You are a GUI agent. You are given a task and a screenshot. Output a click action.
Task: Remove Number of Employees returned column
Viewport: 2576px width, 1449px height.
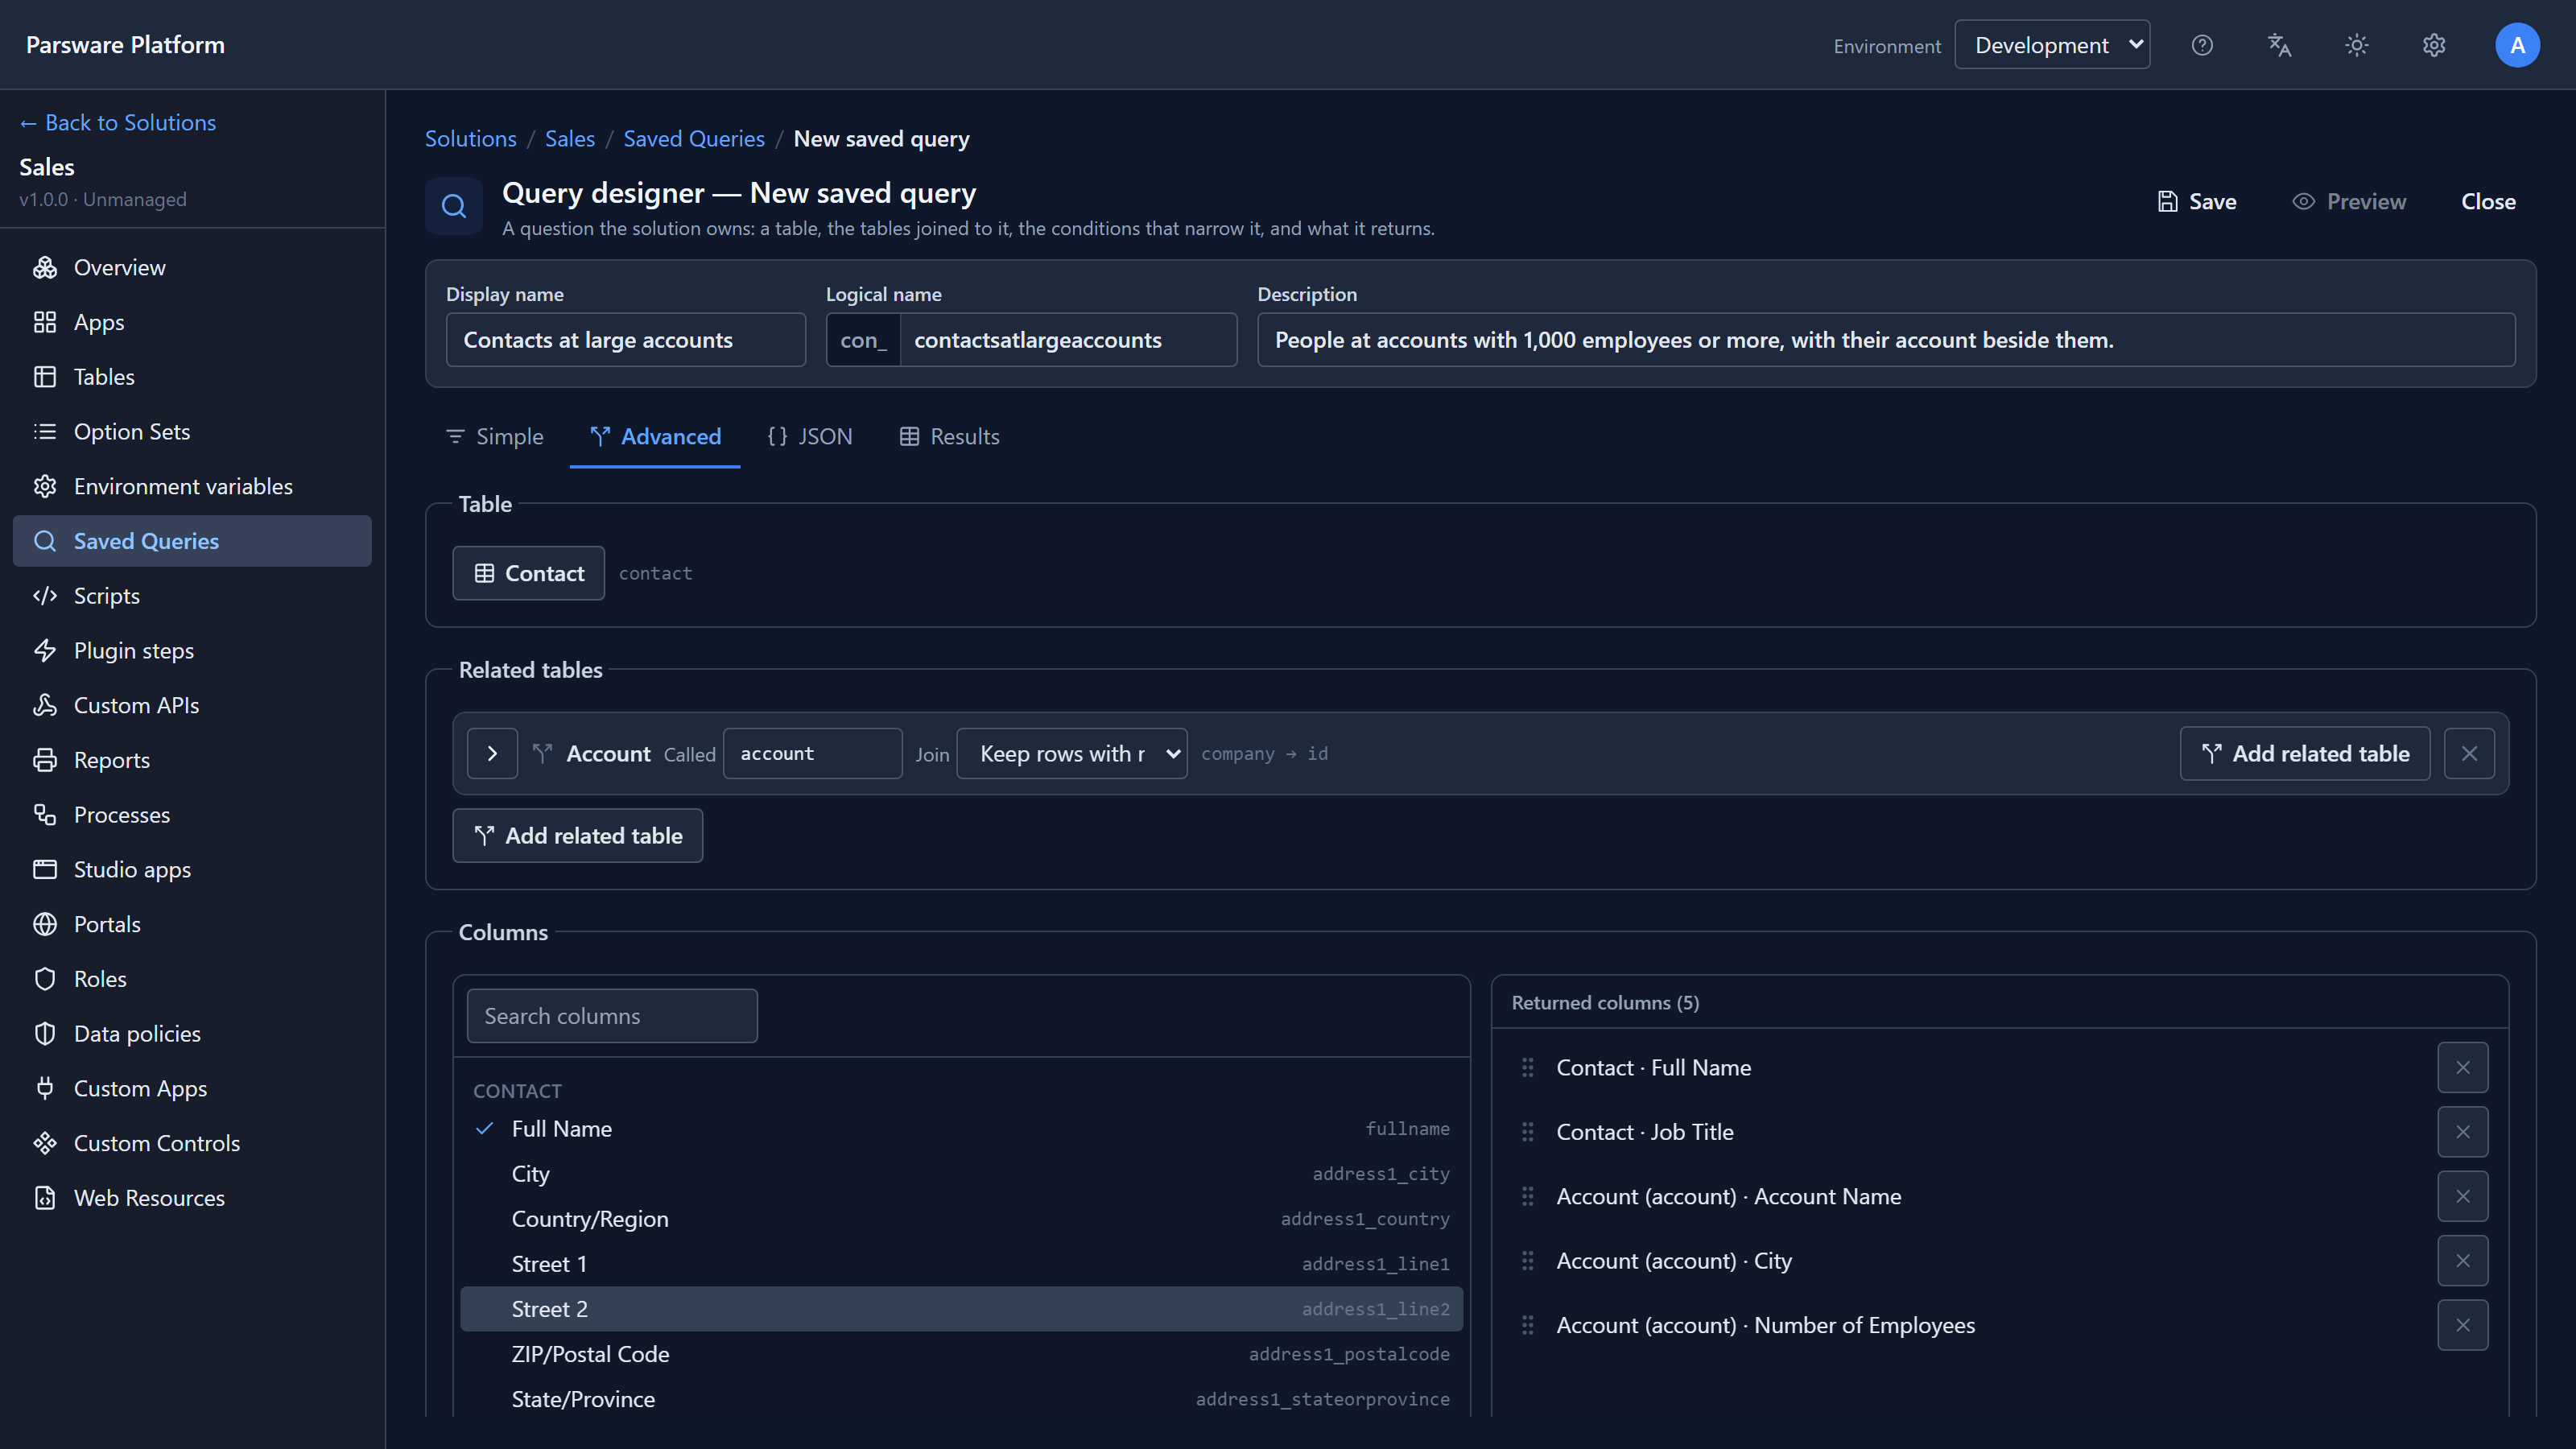2463,1325
